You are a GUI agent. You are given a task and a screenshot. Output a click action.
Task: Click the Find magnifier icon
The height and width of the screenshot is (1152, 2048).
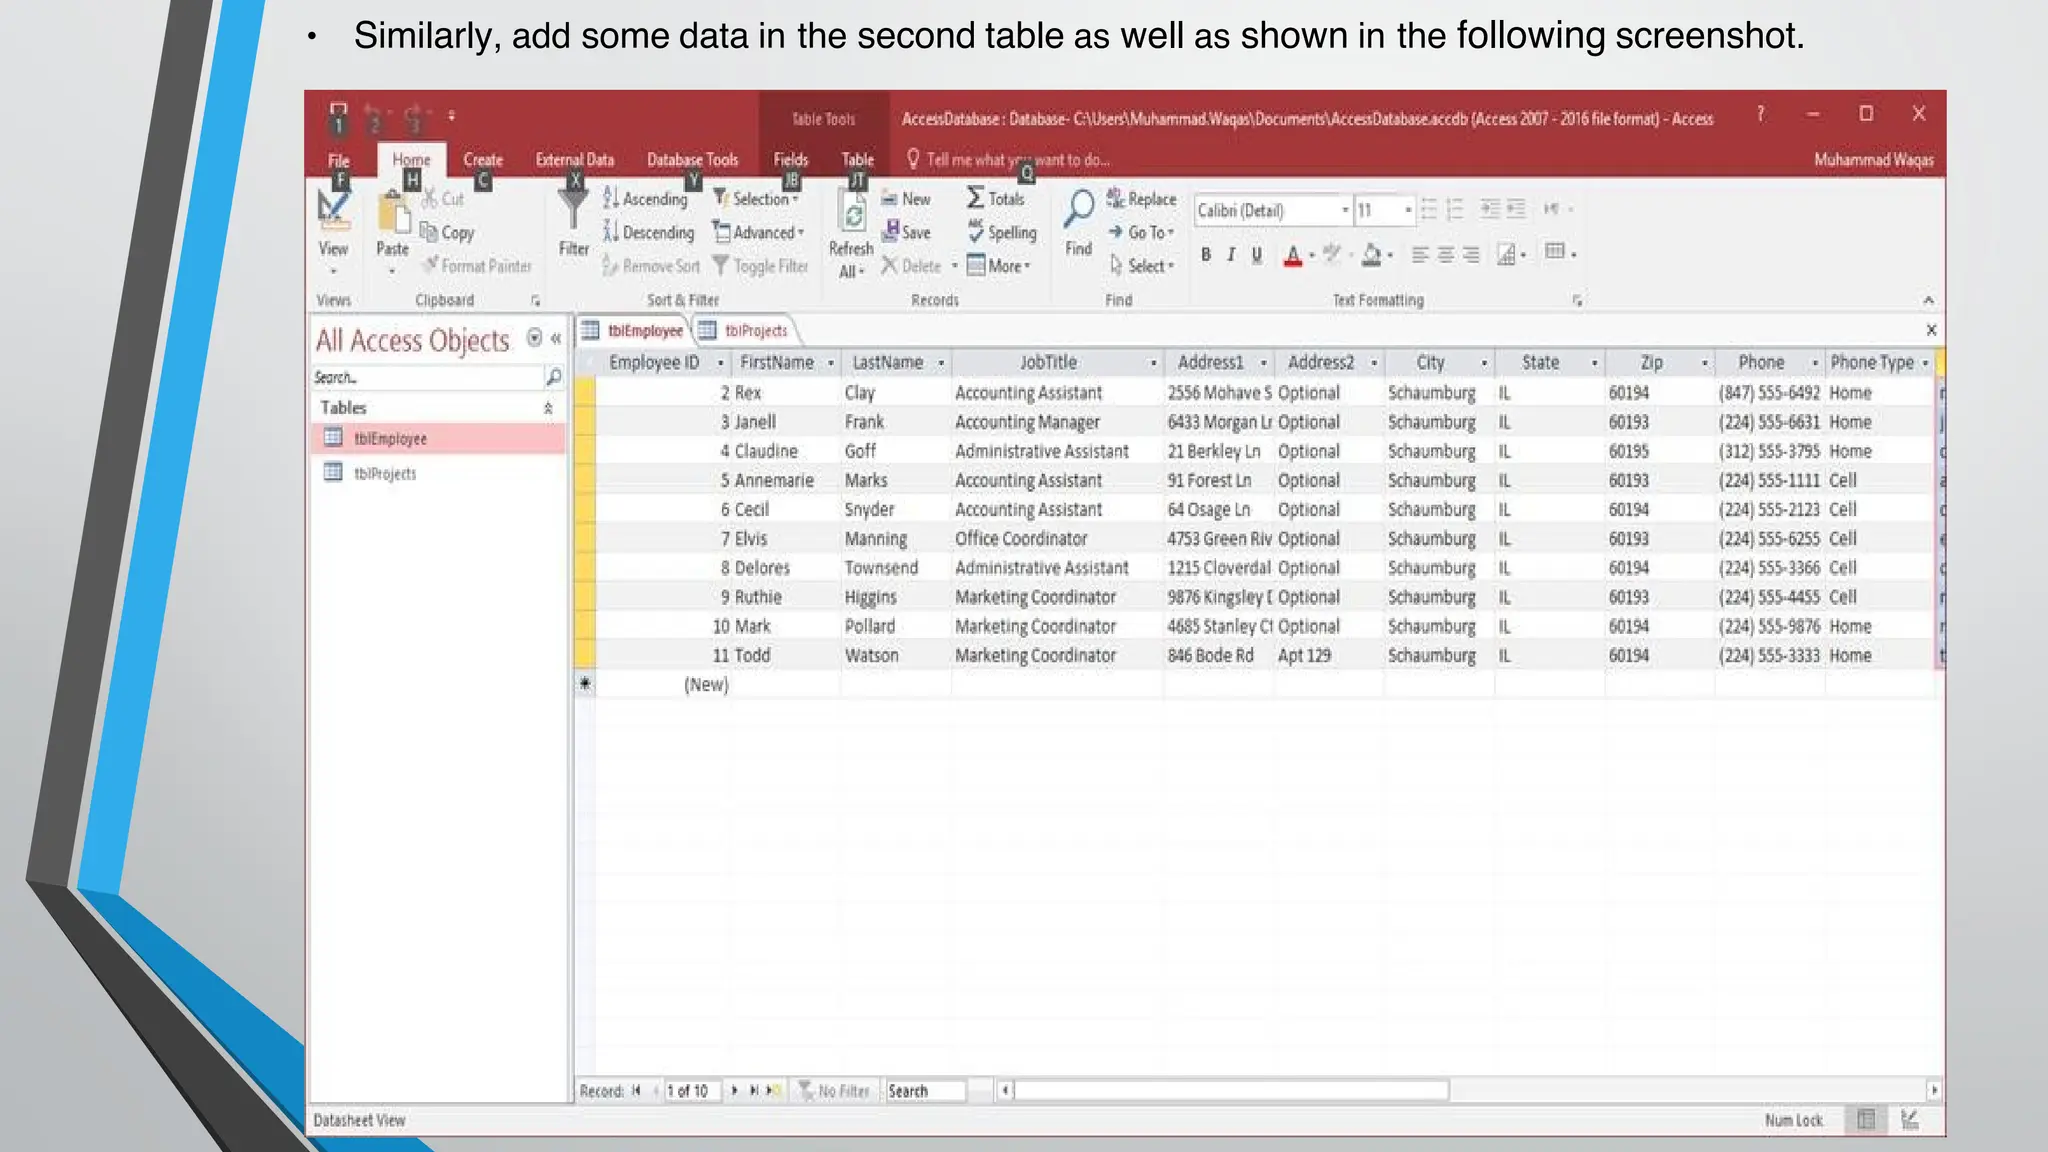(x=1078, y=209)
